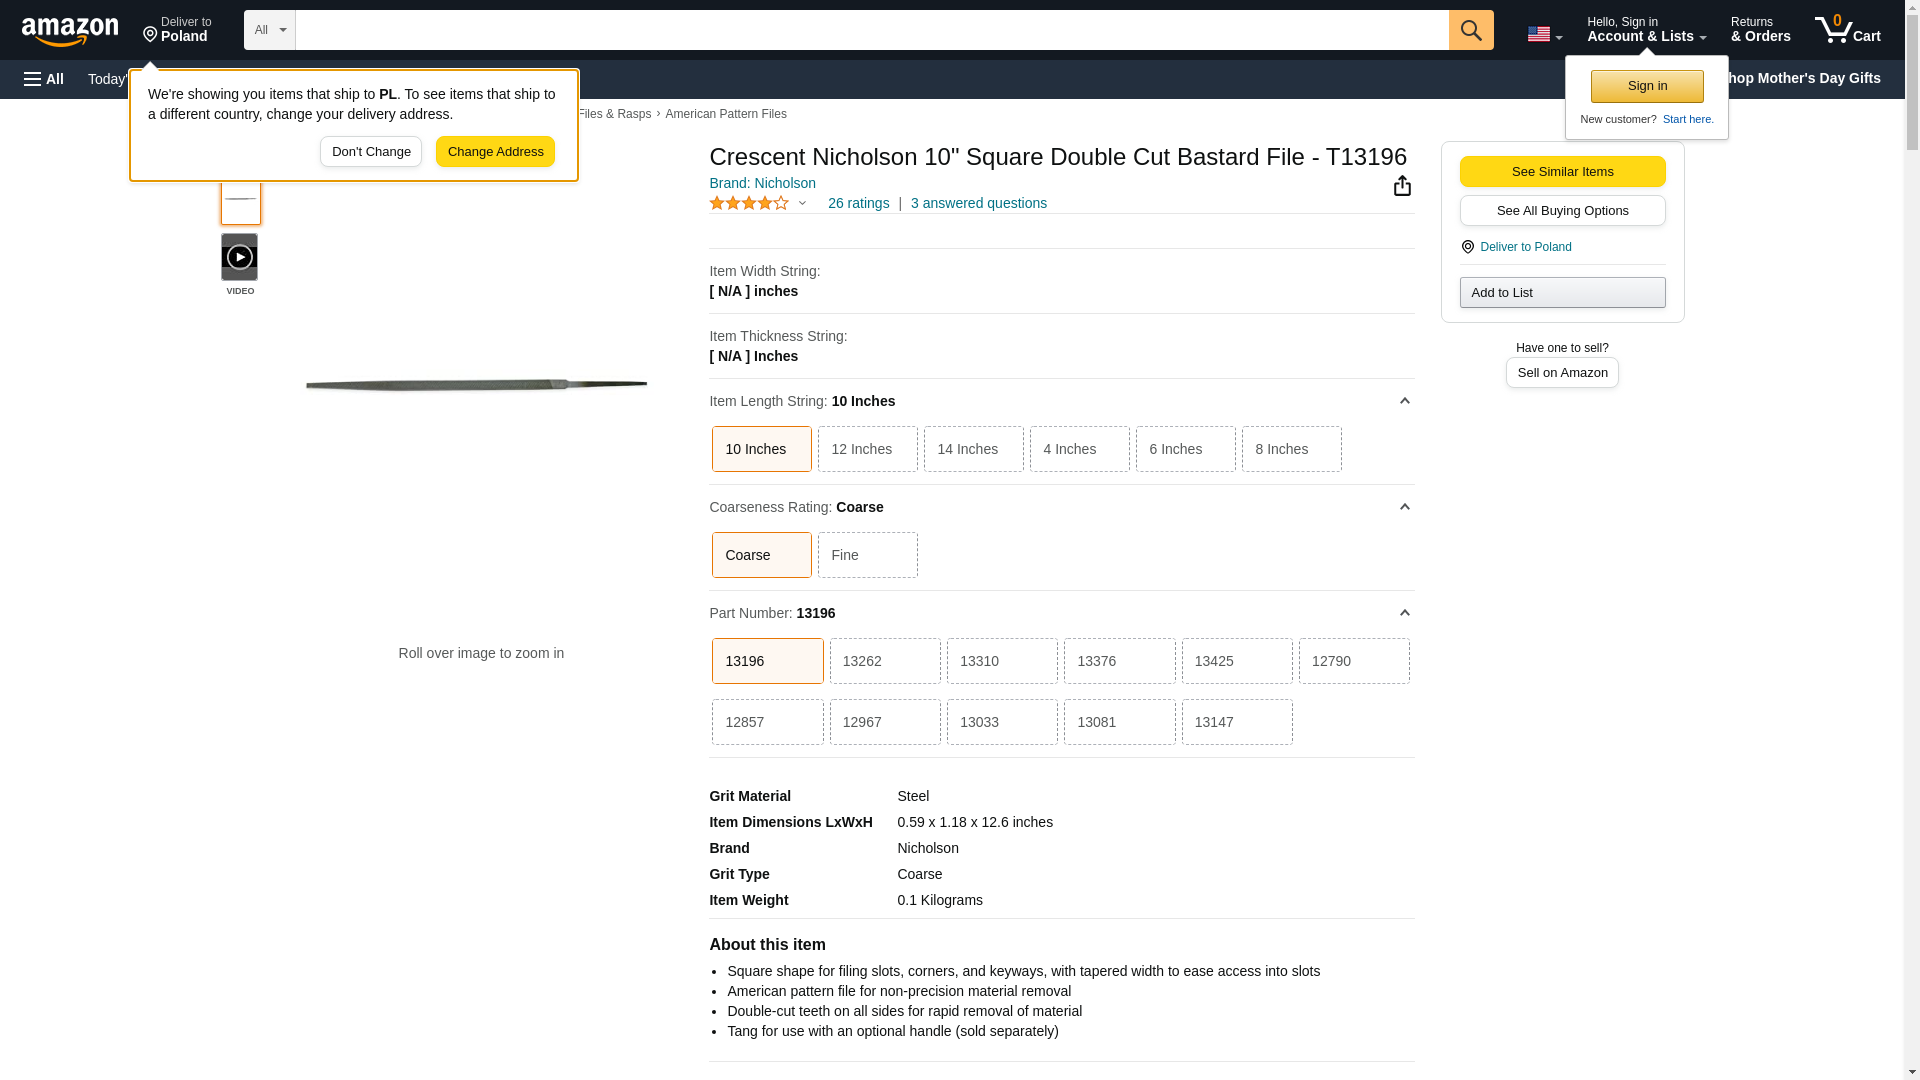
Task: Click the US flag language selector
Action: tap(1543, 34)
